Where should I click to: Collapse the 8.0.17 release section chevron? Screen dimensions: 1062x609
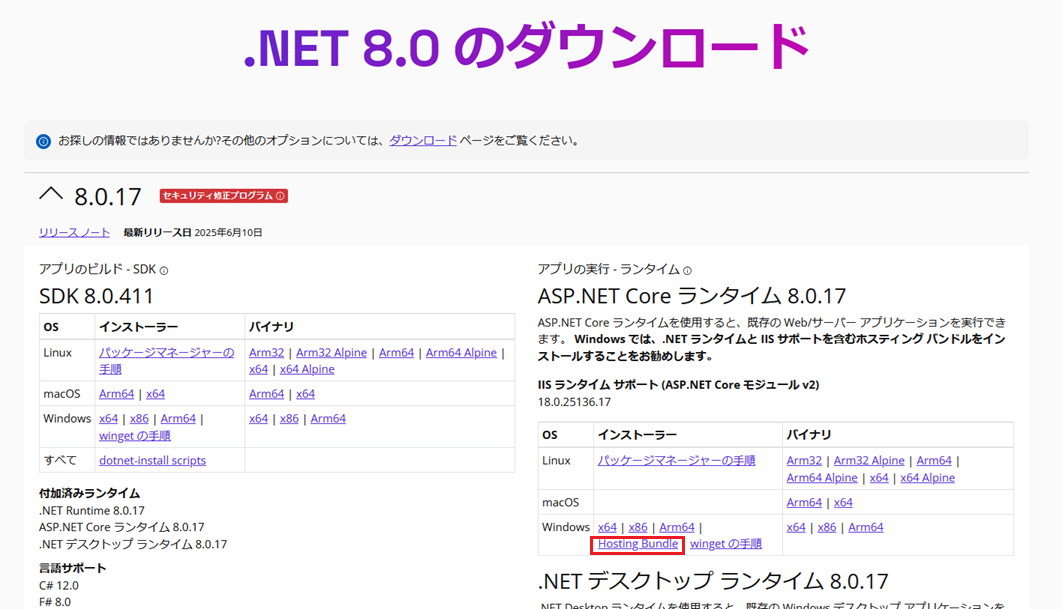(51, 194)
